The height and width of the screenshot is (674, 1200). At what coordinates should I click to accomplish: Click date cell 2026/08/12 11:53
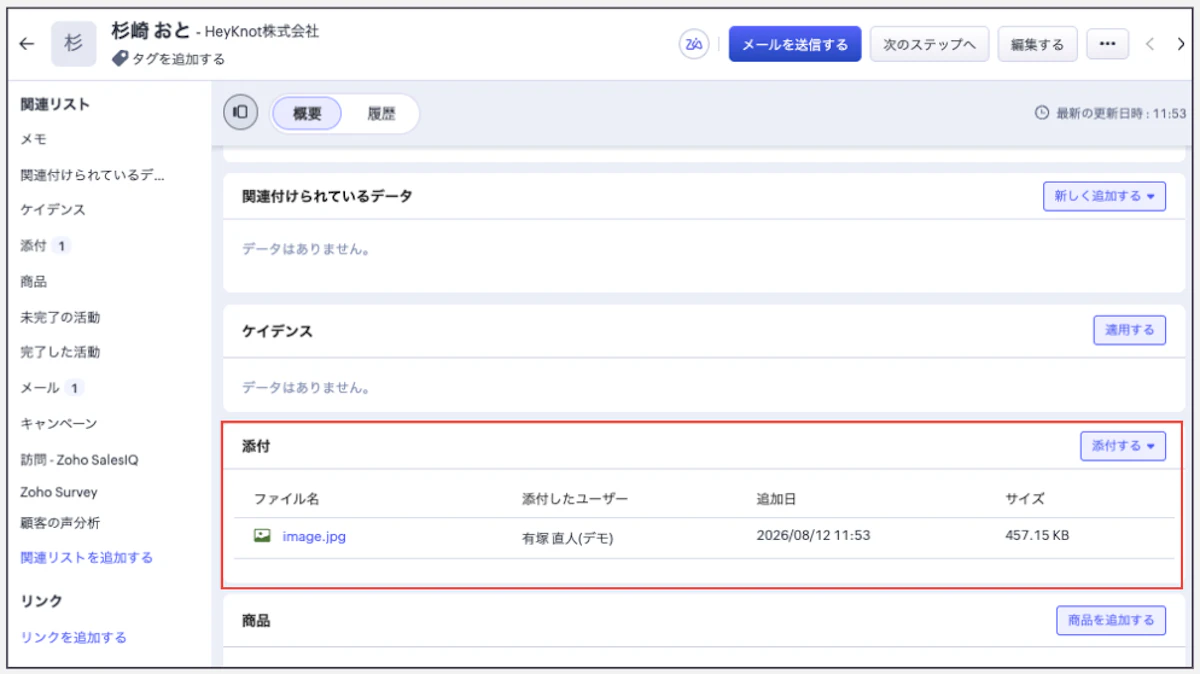point(814,535)
